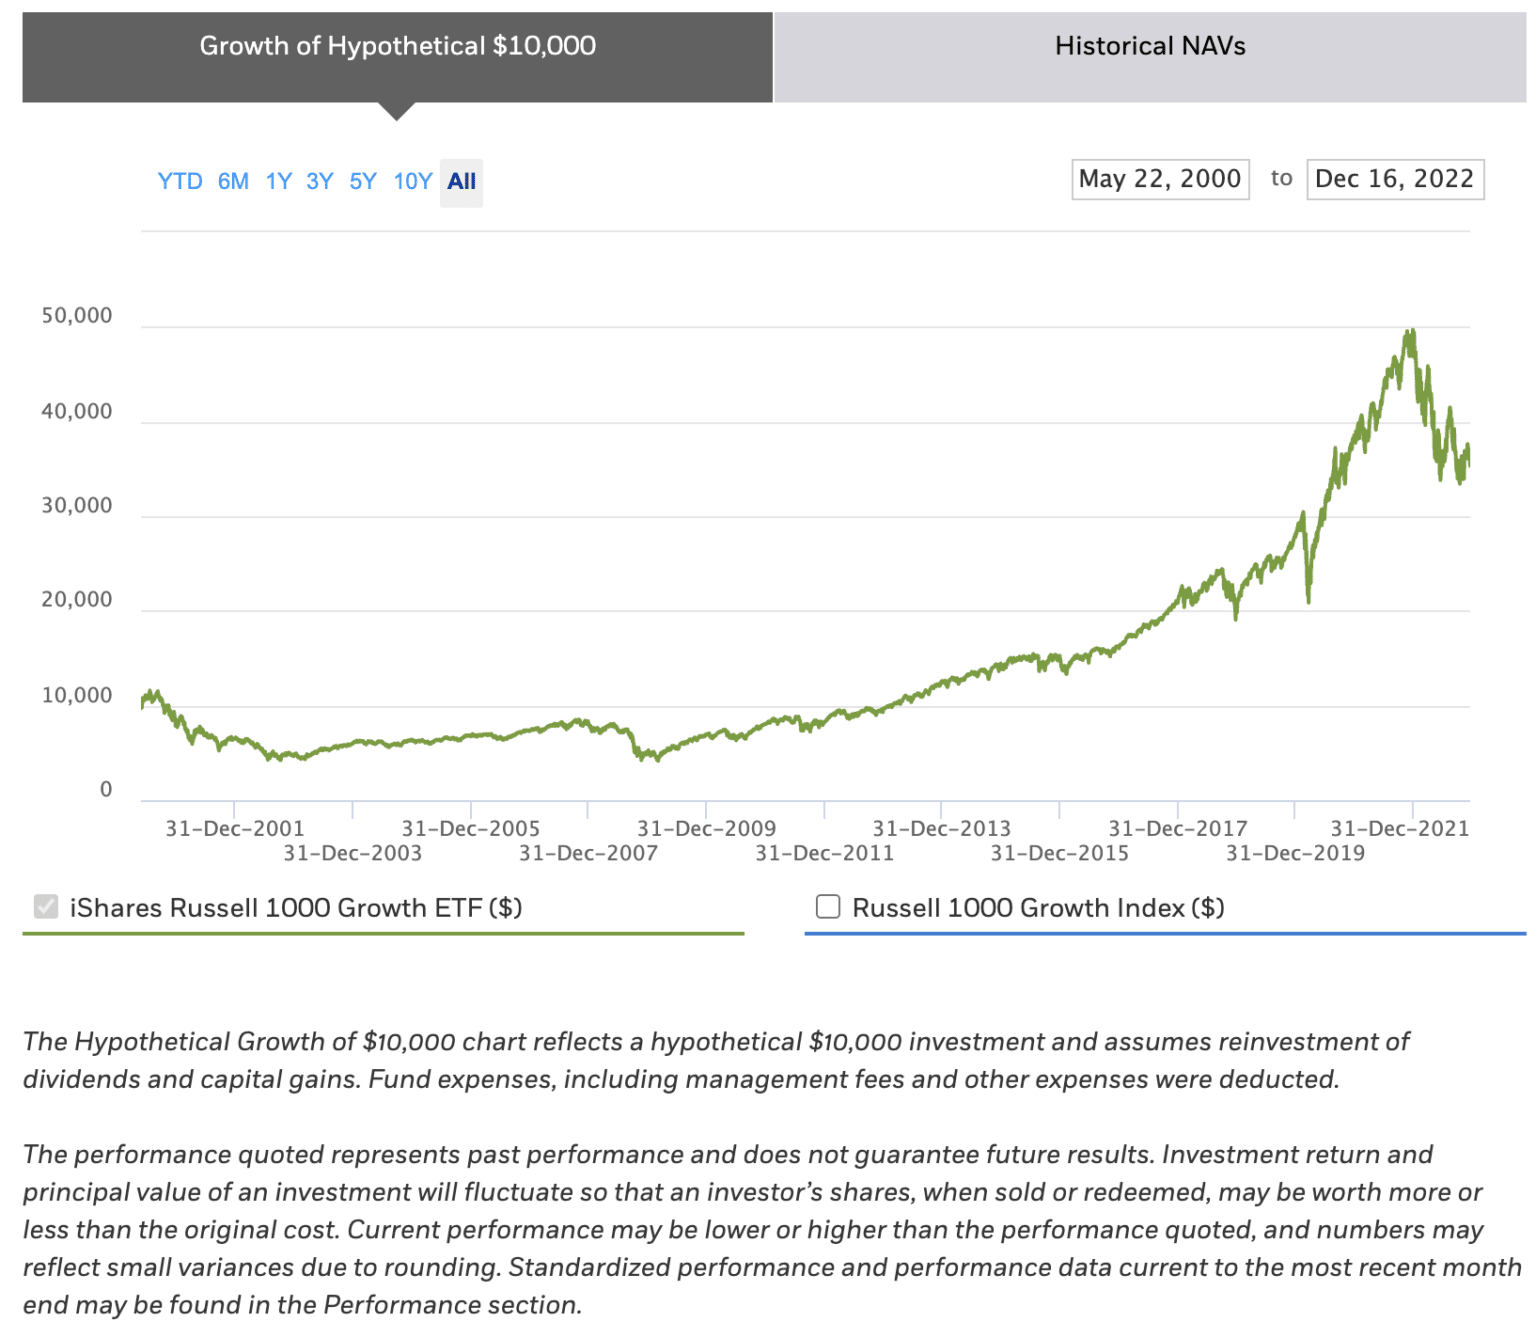Toggle visibility of the Russell 1000 Growth Index line
This screenshot has width=1536, height=1322.
(x=827, y=906)
